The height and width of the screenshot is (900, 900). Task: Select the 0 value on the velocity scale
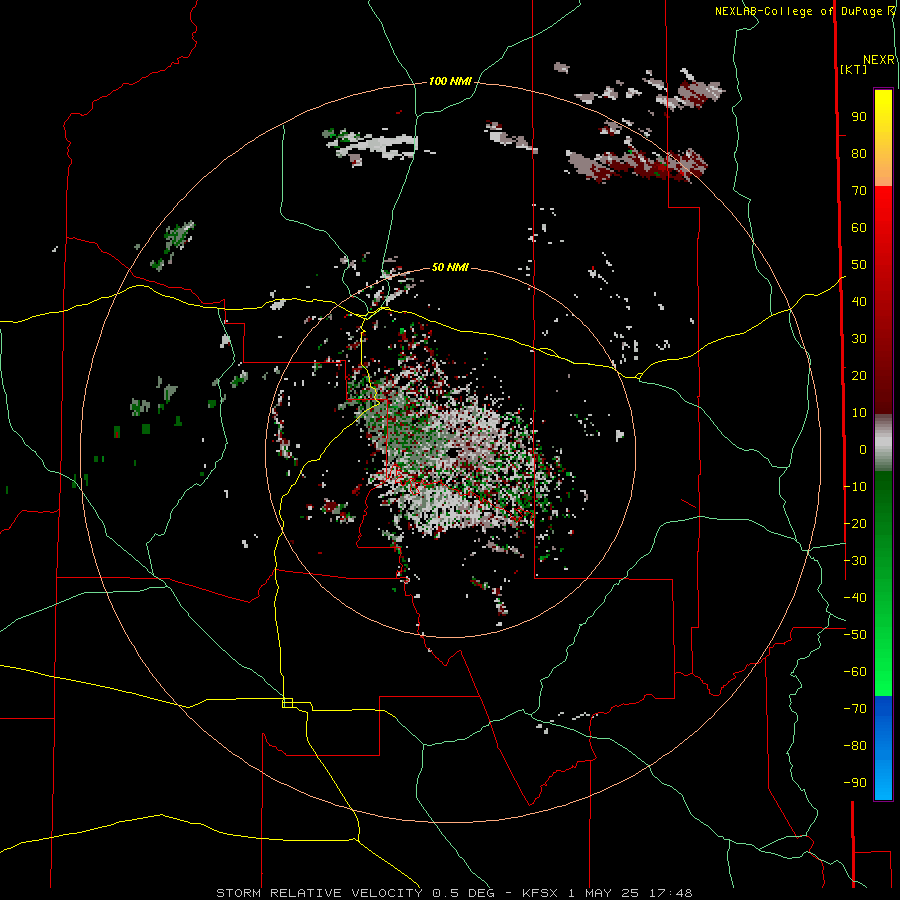(863, 449)
